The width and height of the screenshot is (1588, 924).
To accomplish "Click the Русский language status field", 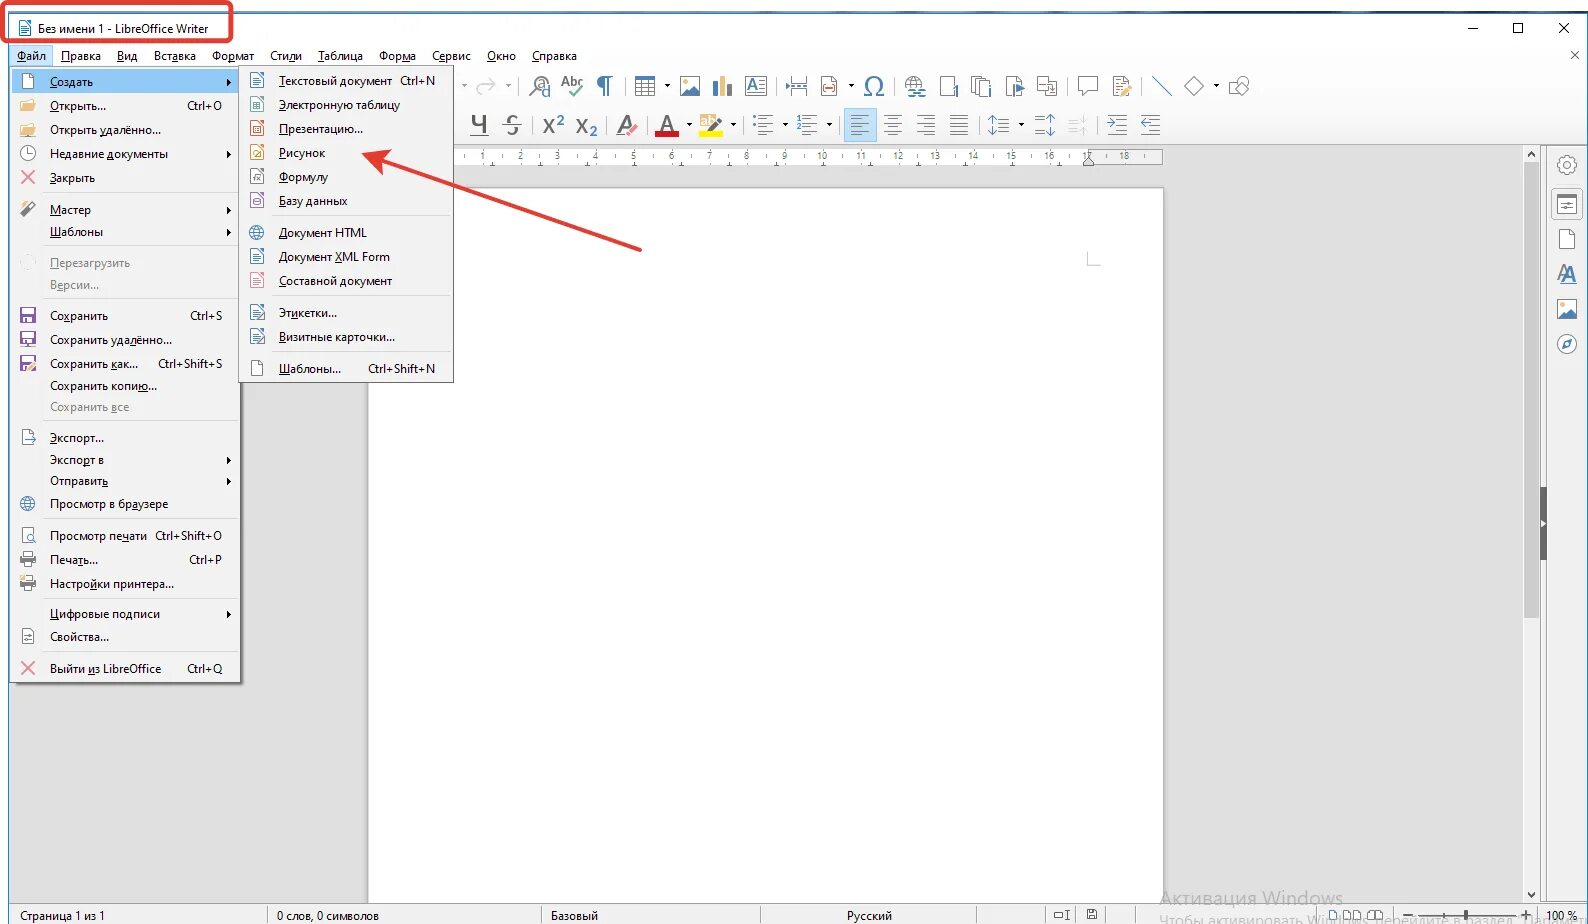I will pos(869,915).
